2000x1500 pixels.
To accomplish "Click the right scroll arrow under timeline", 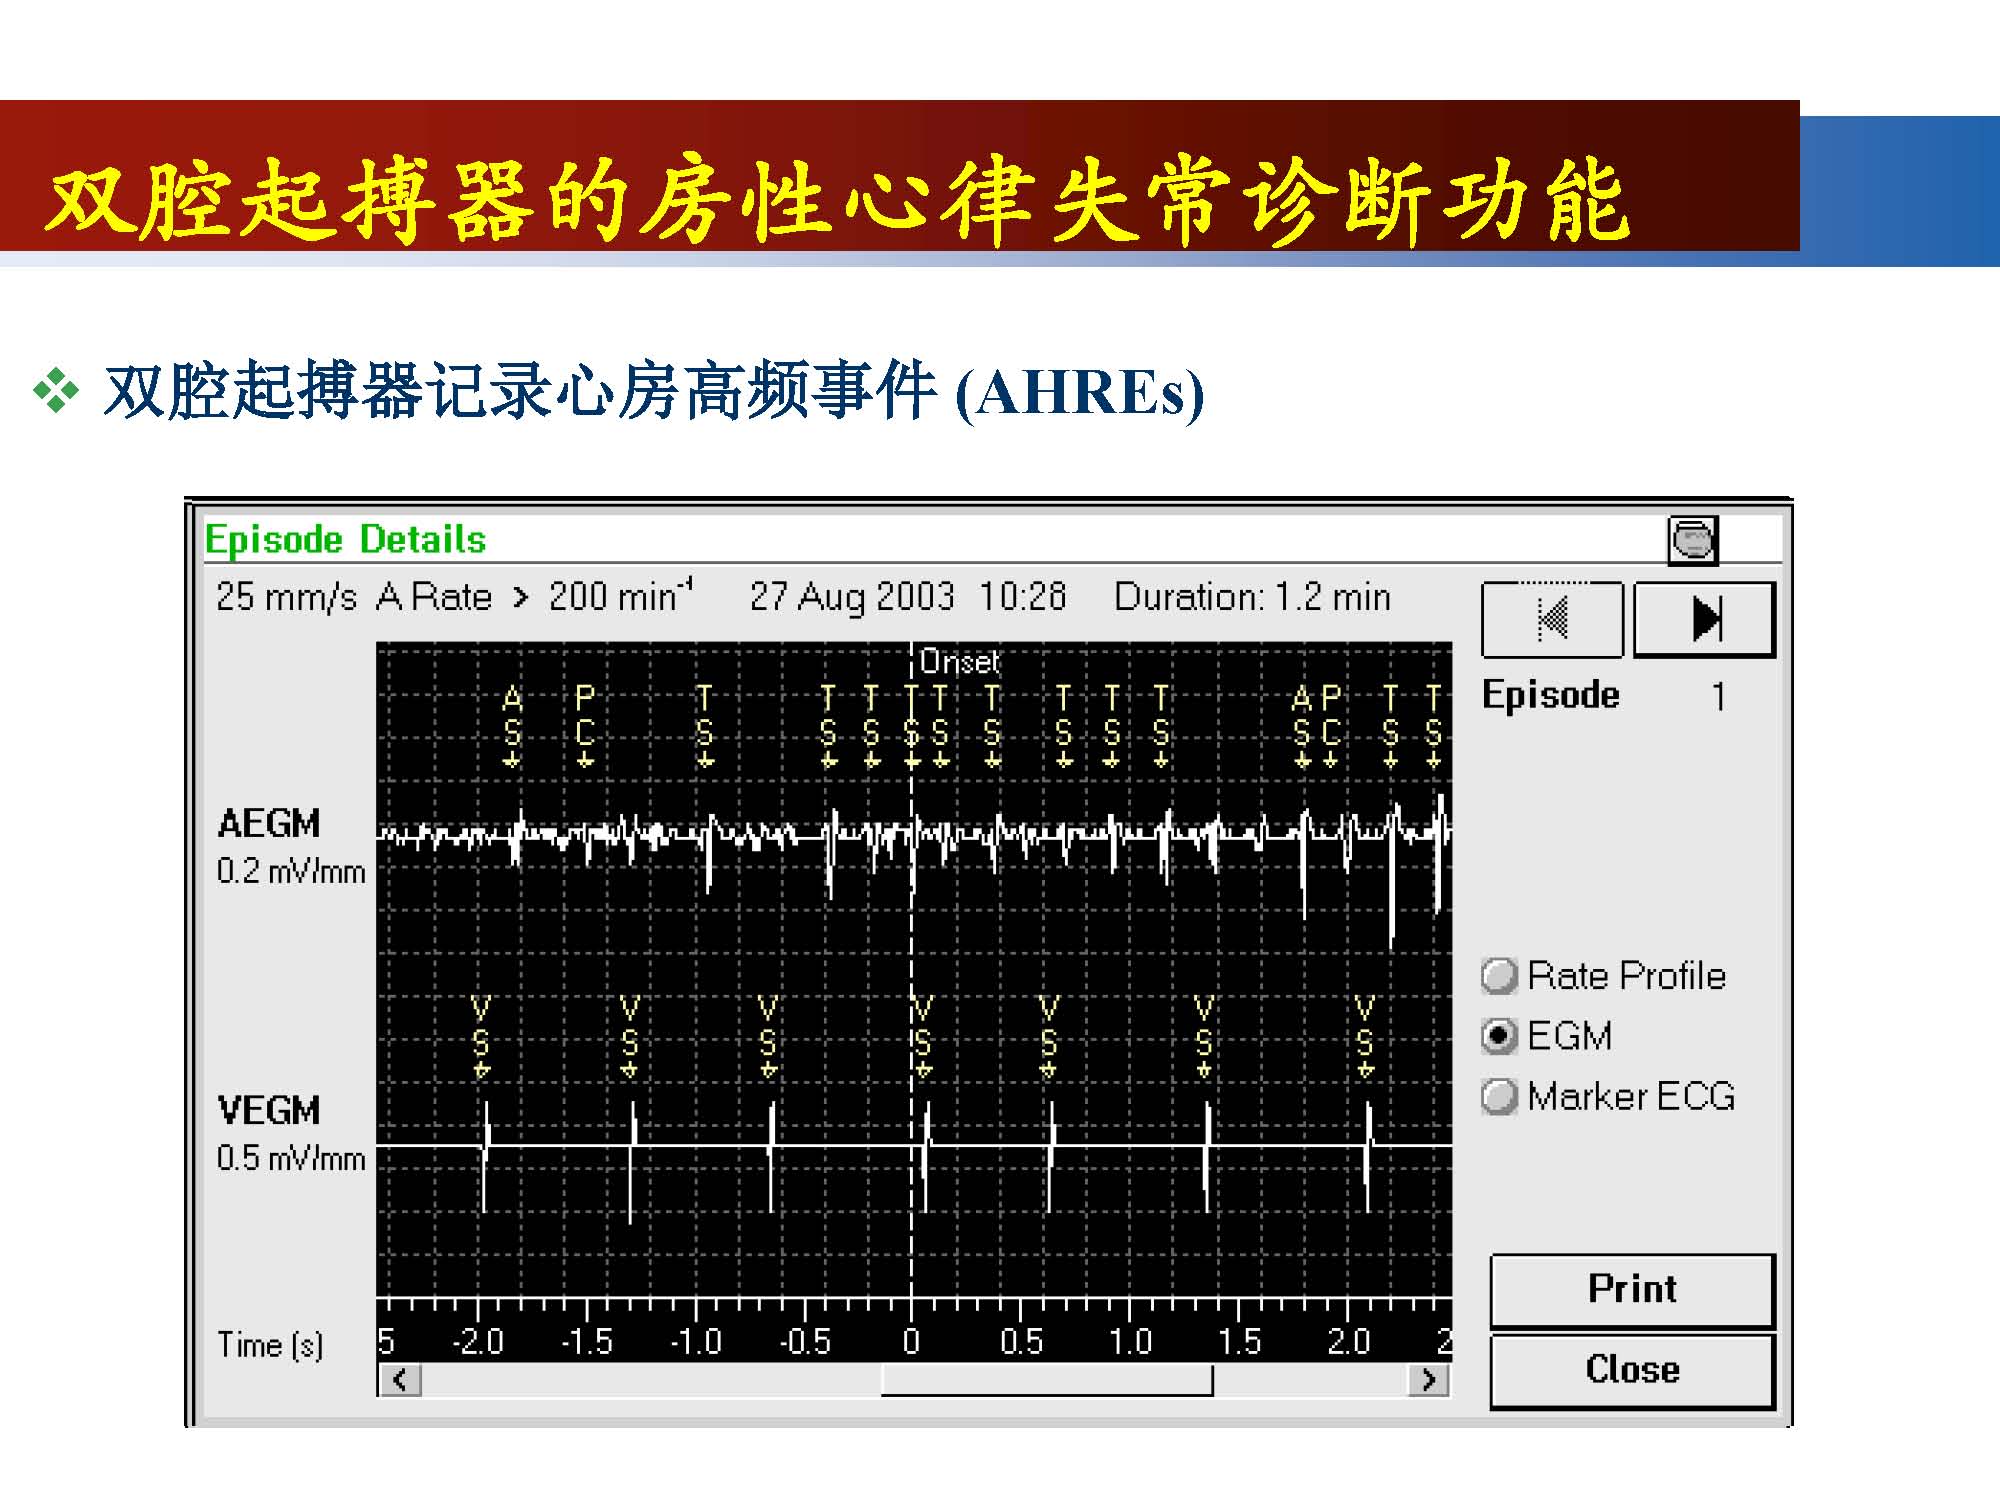I will 1429,1380.
